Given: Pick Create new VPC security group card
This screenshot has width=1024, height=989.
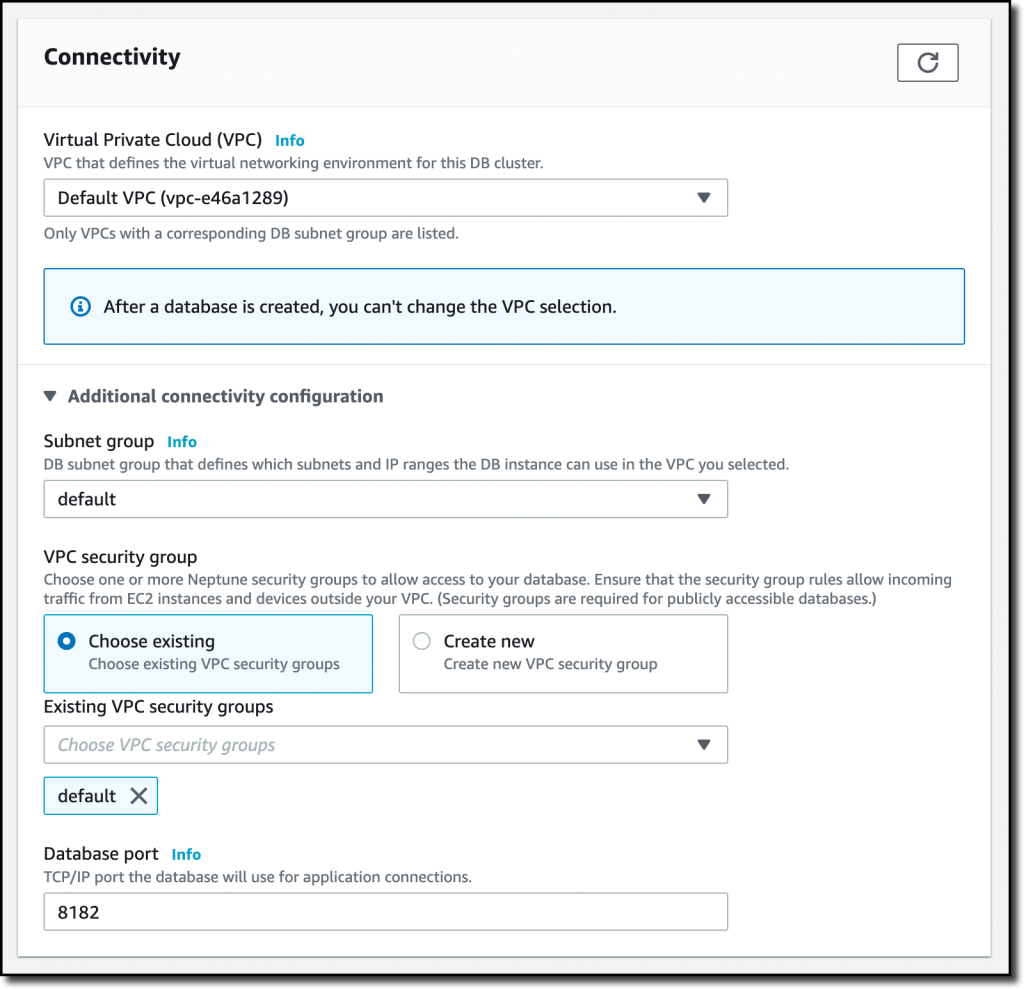Looking at the screenshot, I should tap(563, 653).
